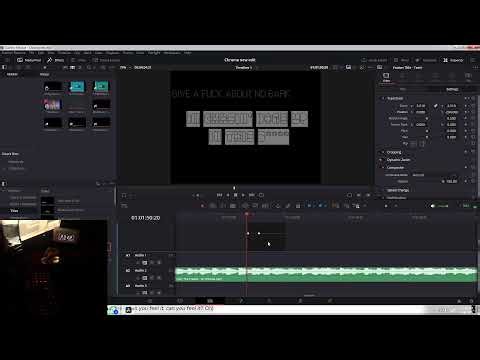Image resolution: width=480 pixels, height=360 pixels.
Task: Enable the Dynamic Zoom toggle
Action: (382, 160)
